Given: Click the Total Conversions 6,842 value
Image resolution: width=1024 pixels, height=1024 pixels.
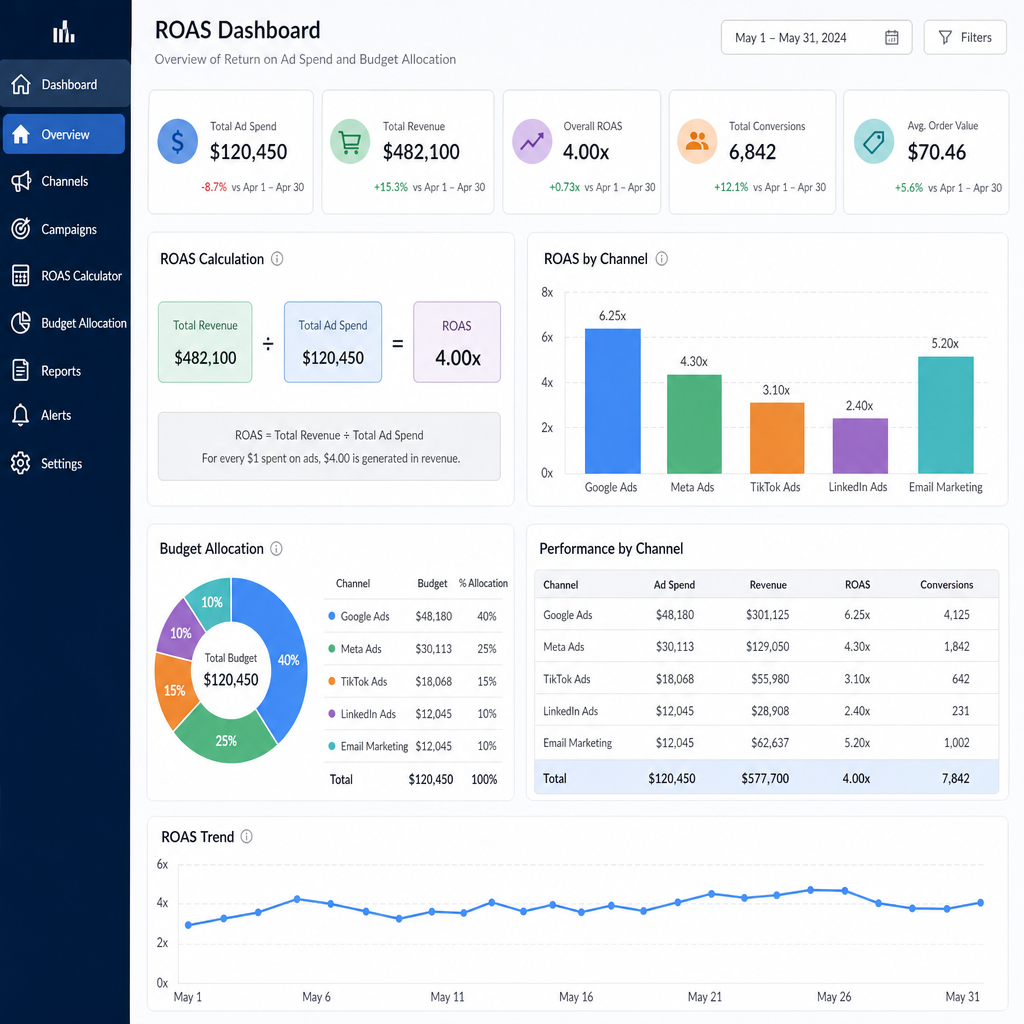Looking at the screenshot, I should [752, 152].
